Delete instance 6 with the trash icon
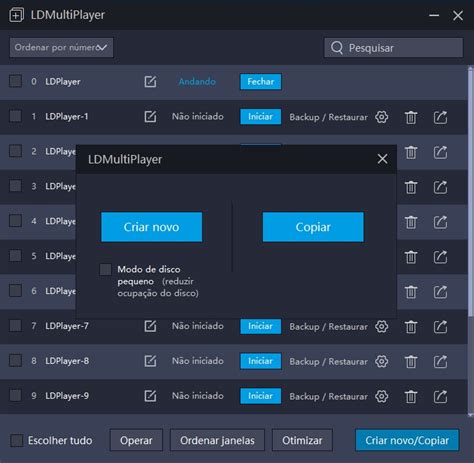 pos(411,292)
